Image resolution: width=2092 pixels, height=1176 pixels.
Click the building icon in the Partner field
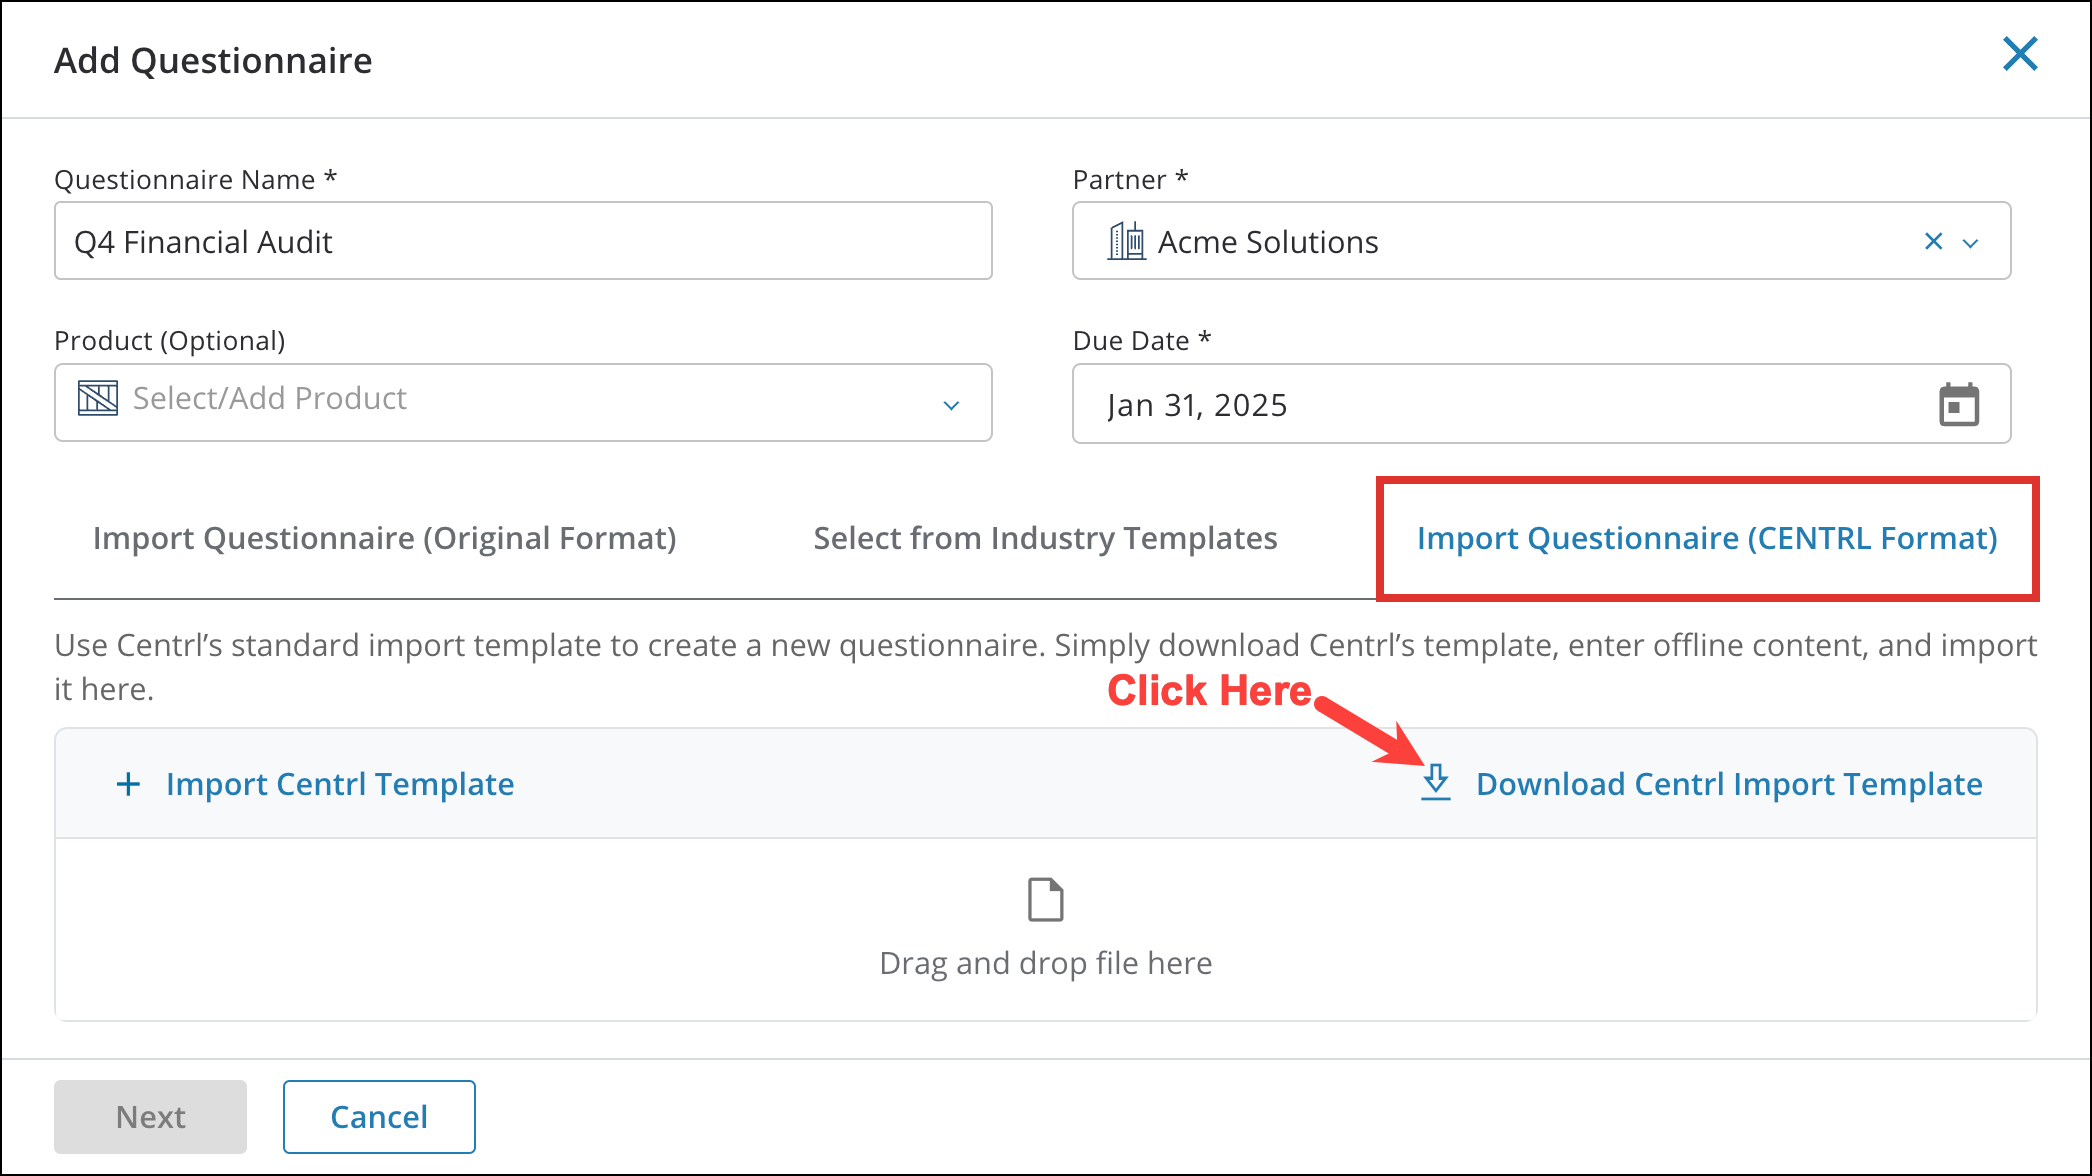click(x=1126, y=241)
